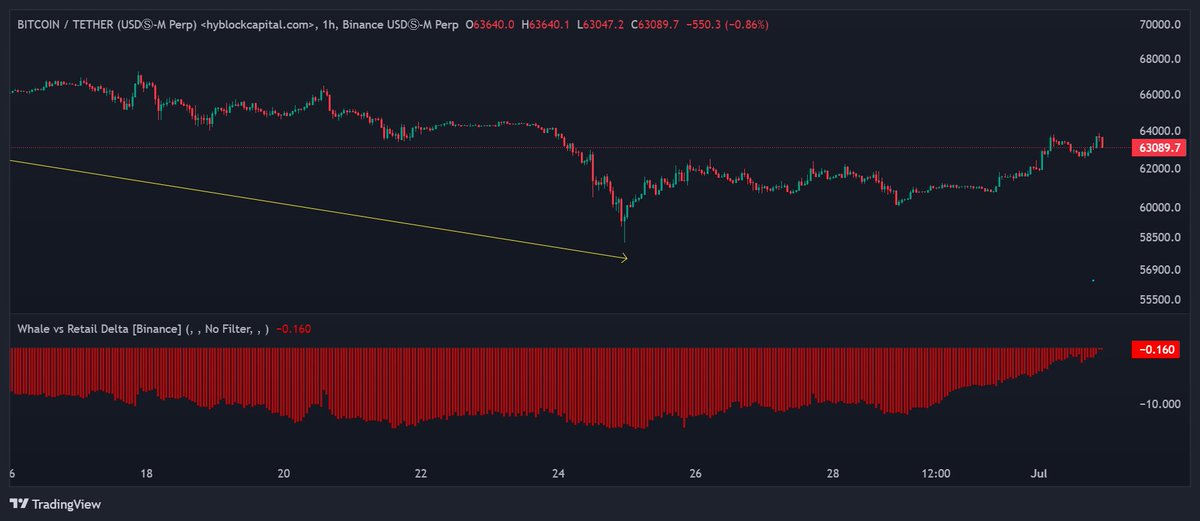Viewport: 1200px width, 521px height.
Task: Open the TradingView logo link
Action: [x=56, y=504]
